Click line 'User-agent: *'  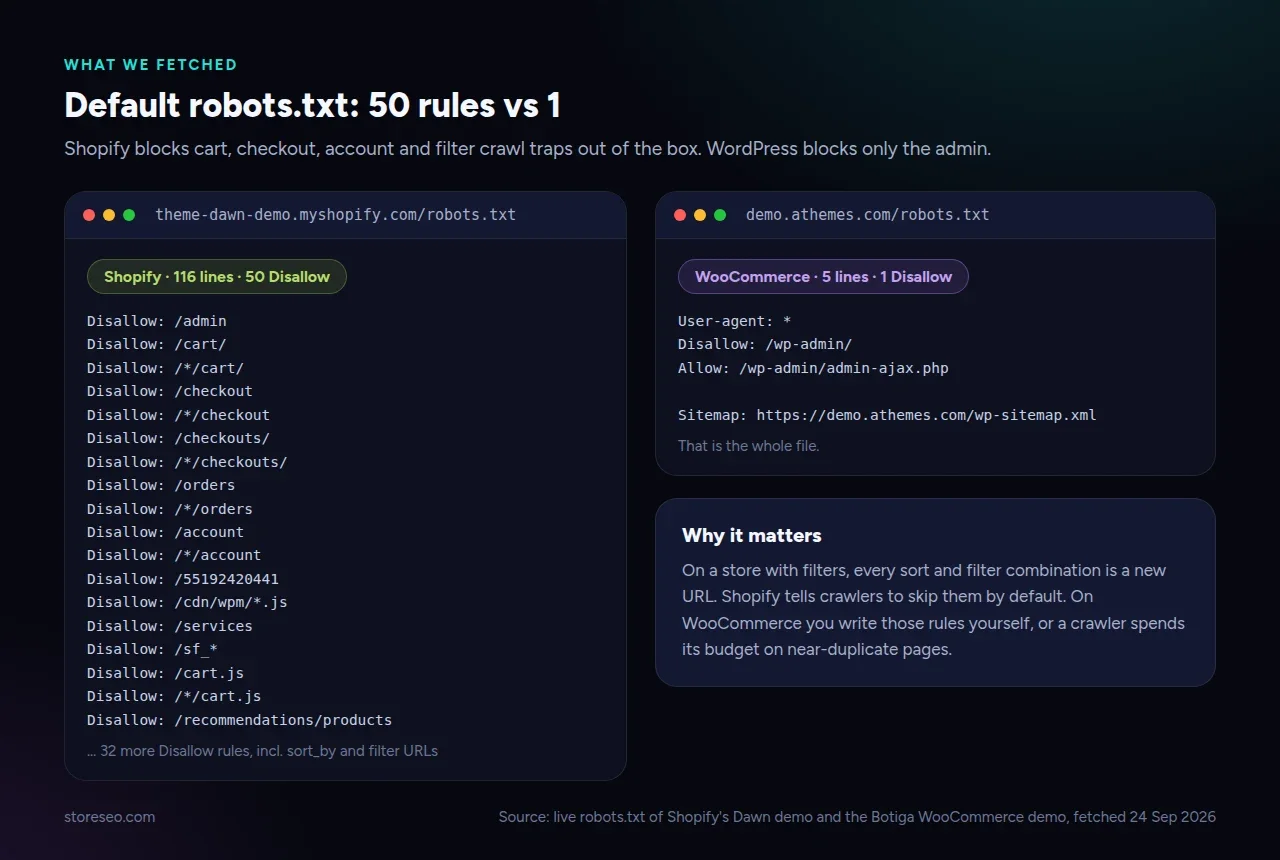(x=735, y=321)
